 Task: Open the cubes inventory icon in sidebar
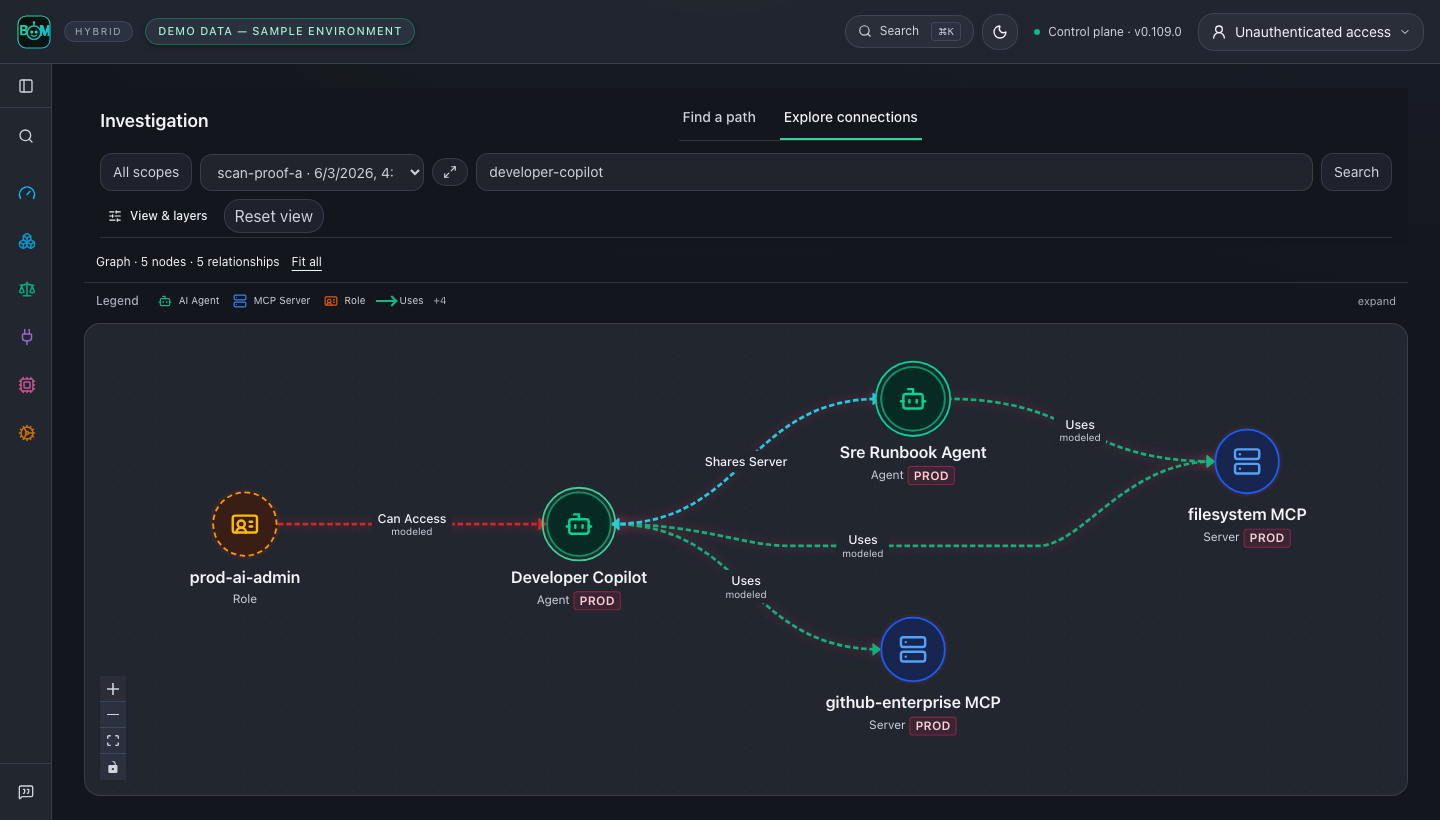[27, 241]
